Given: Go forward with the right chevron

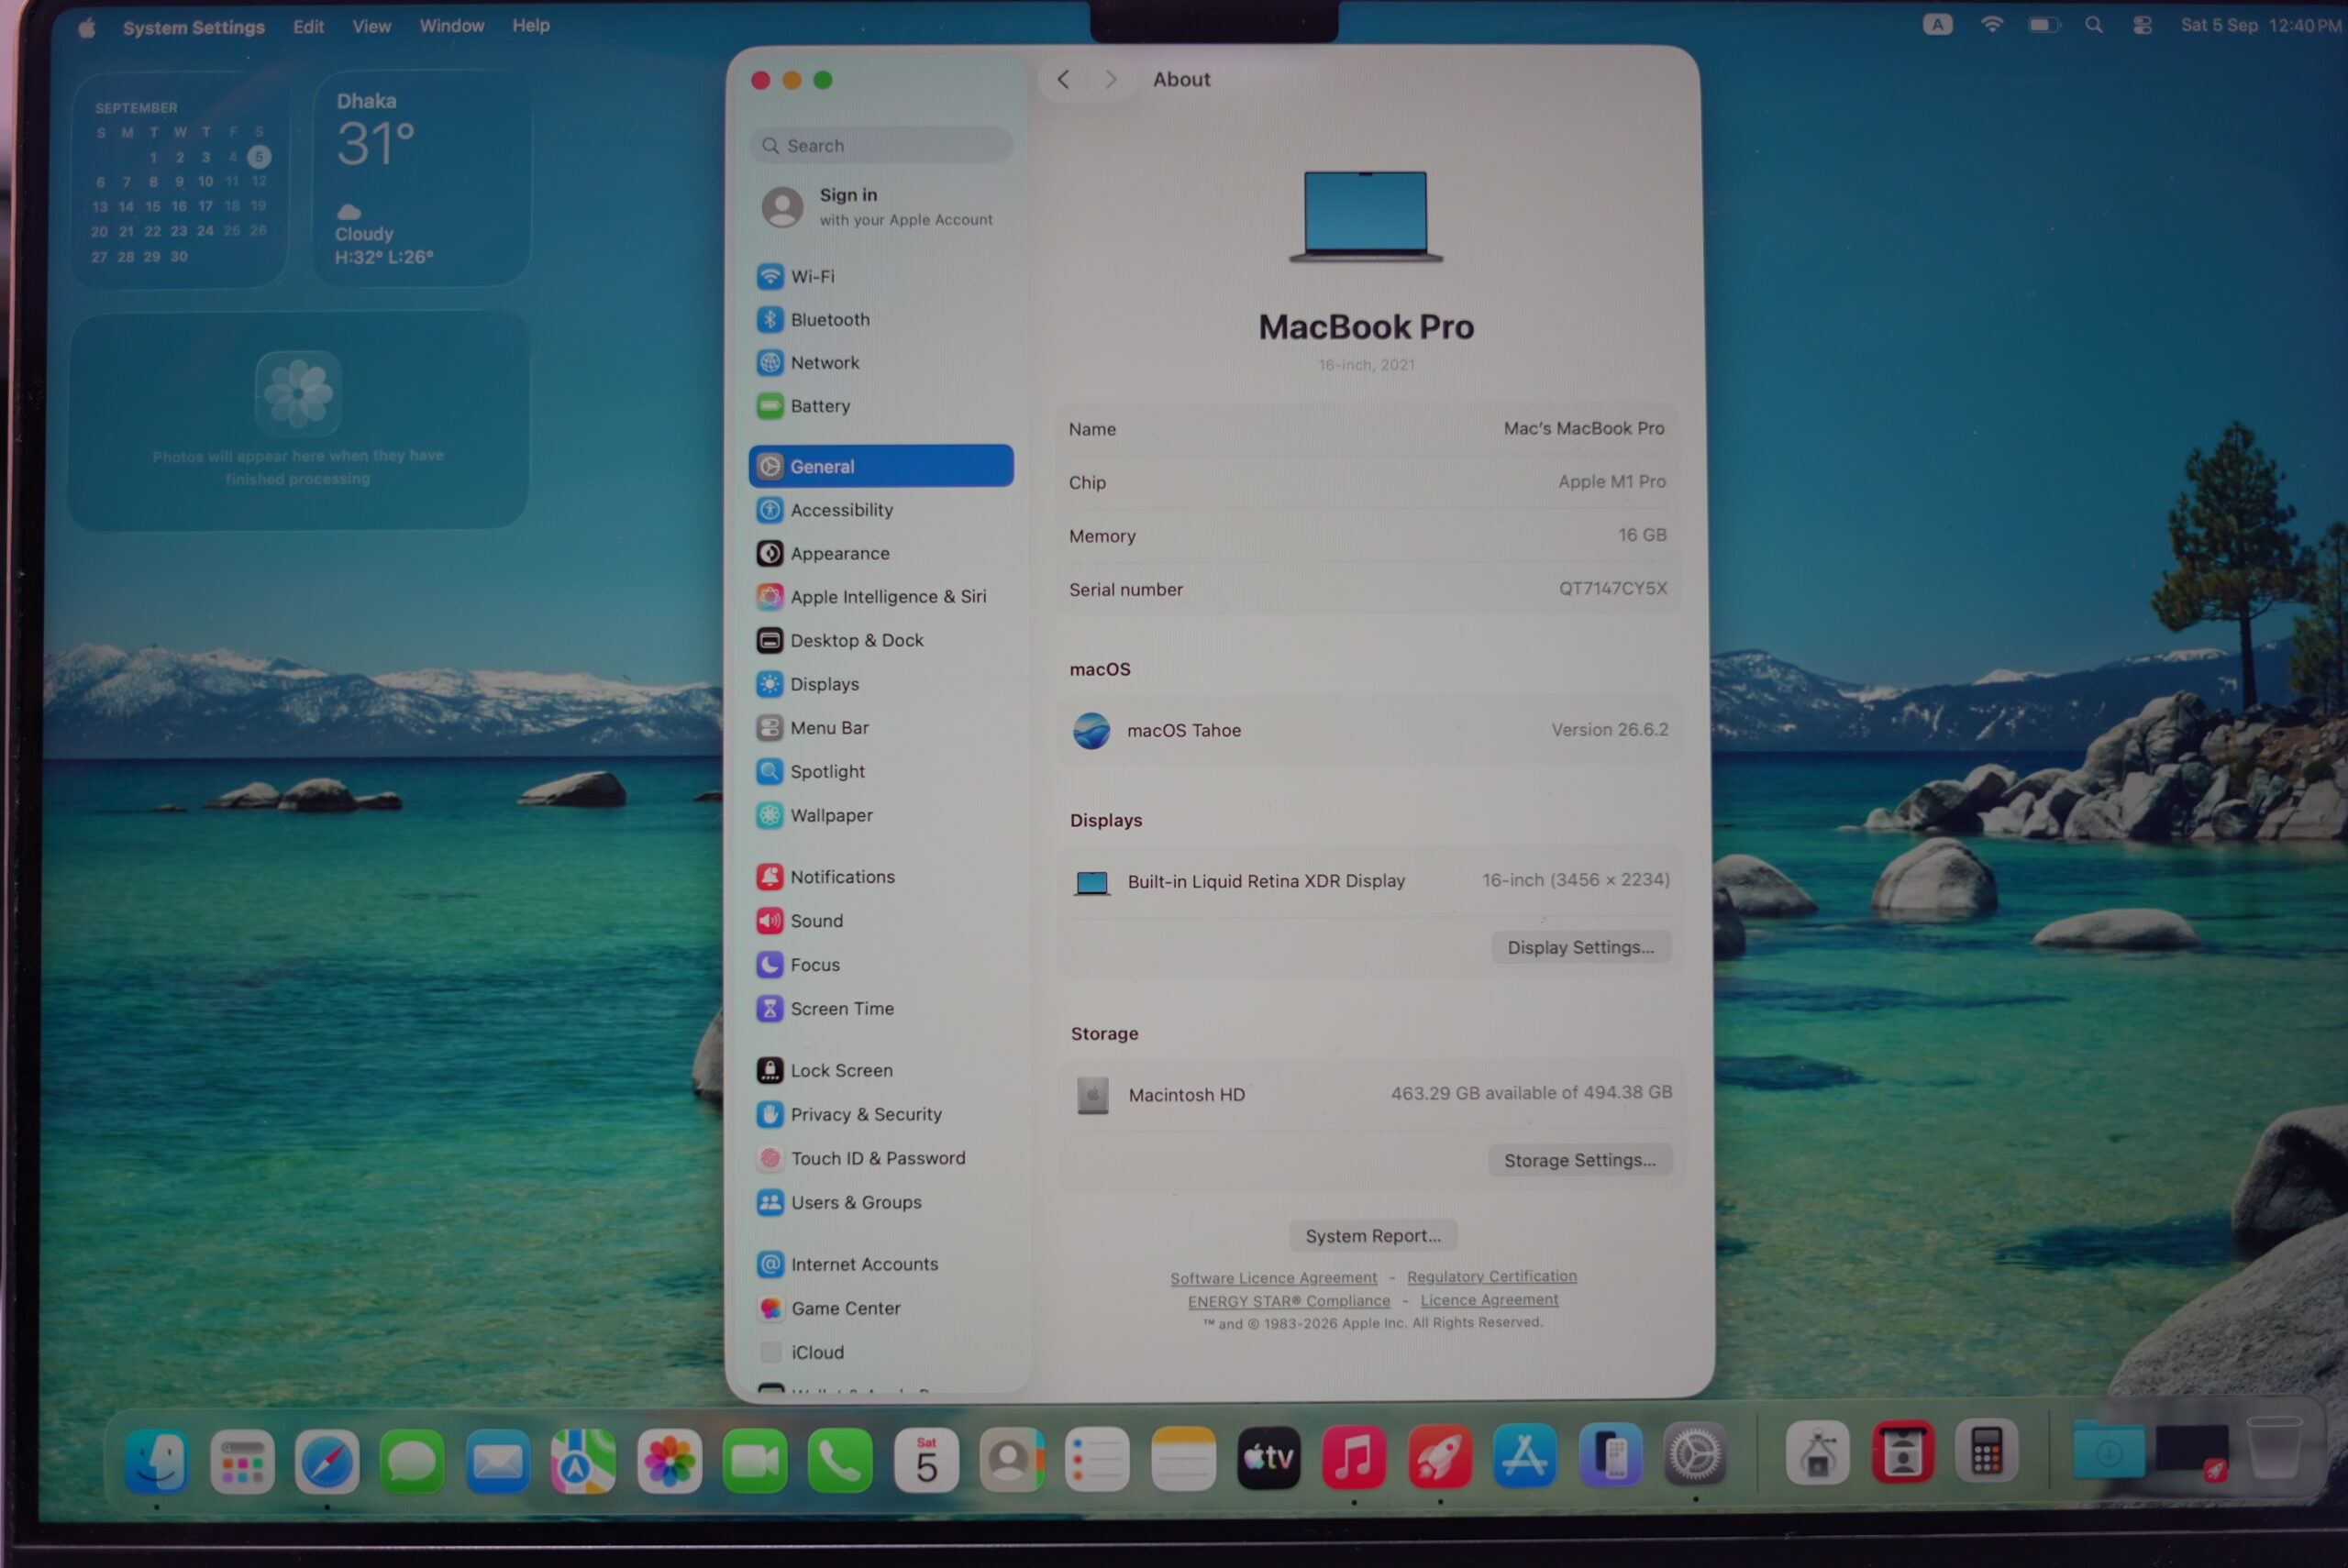Looking at the screenshot, I should (1110, 79).
